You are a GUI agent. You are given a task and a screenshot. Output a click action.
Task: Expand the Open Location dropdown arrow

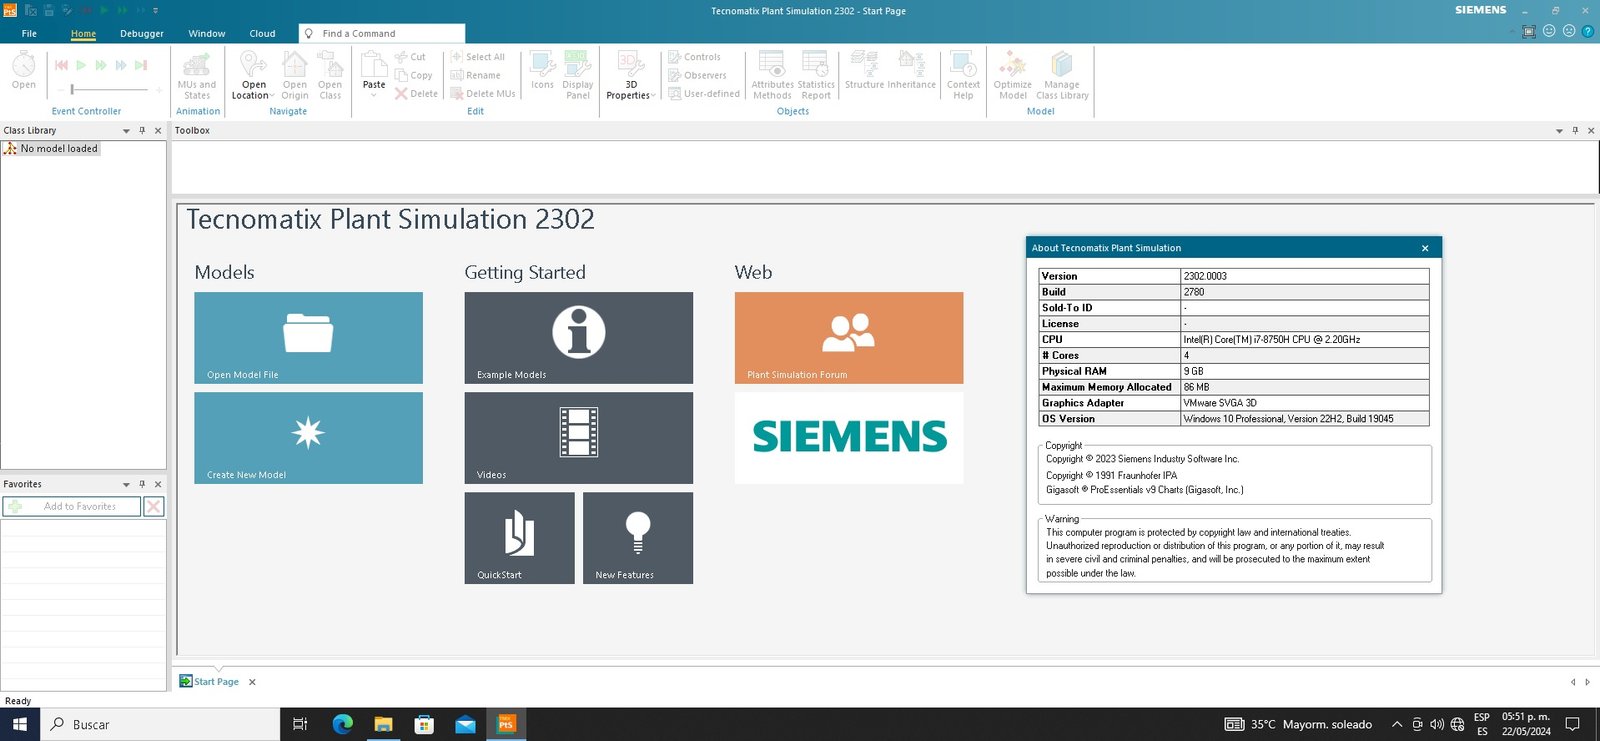tap(272, 96)
